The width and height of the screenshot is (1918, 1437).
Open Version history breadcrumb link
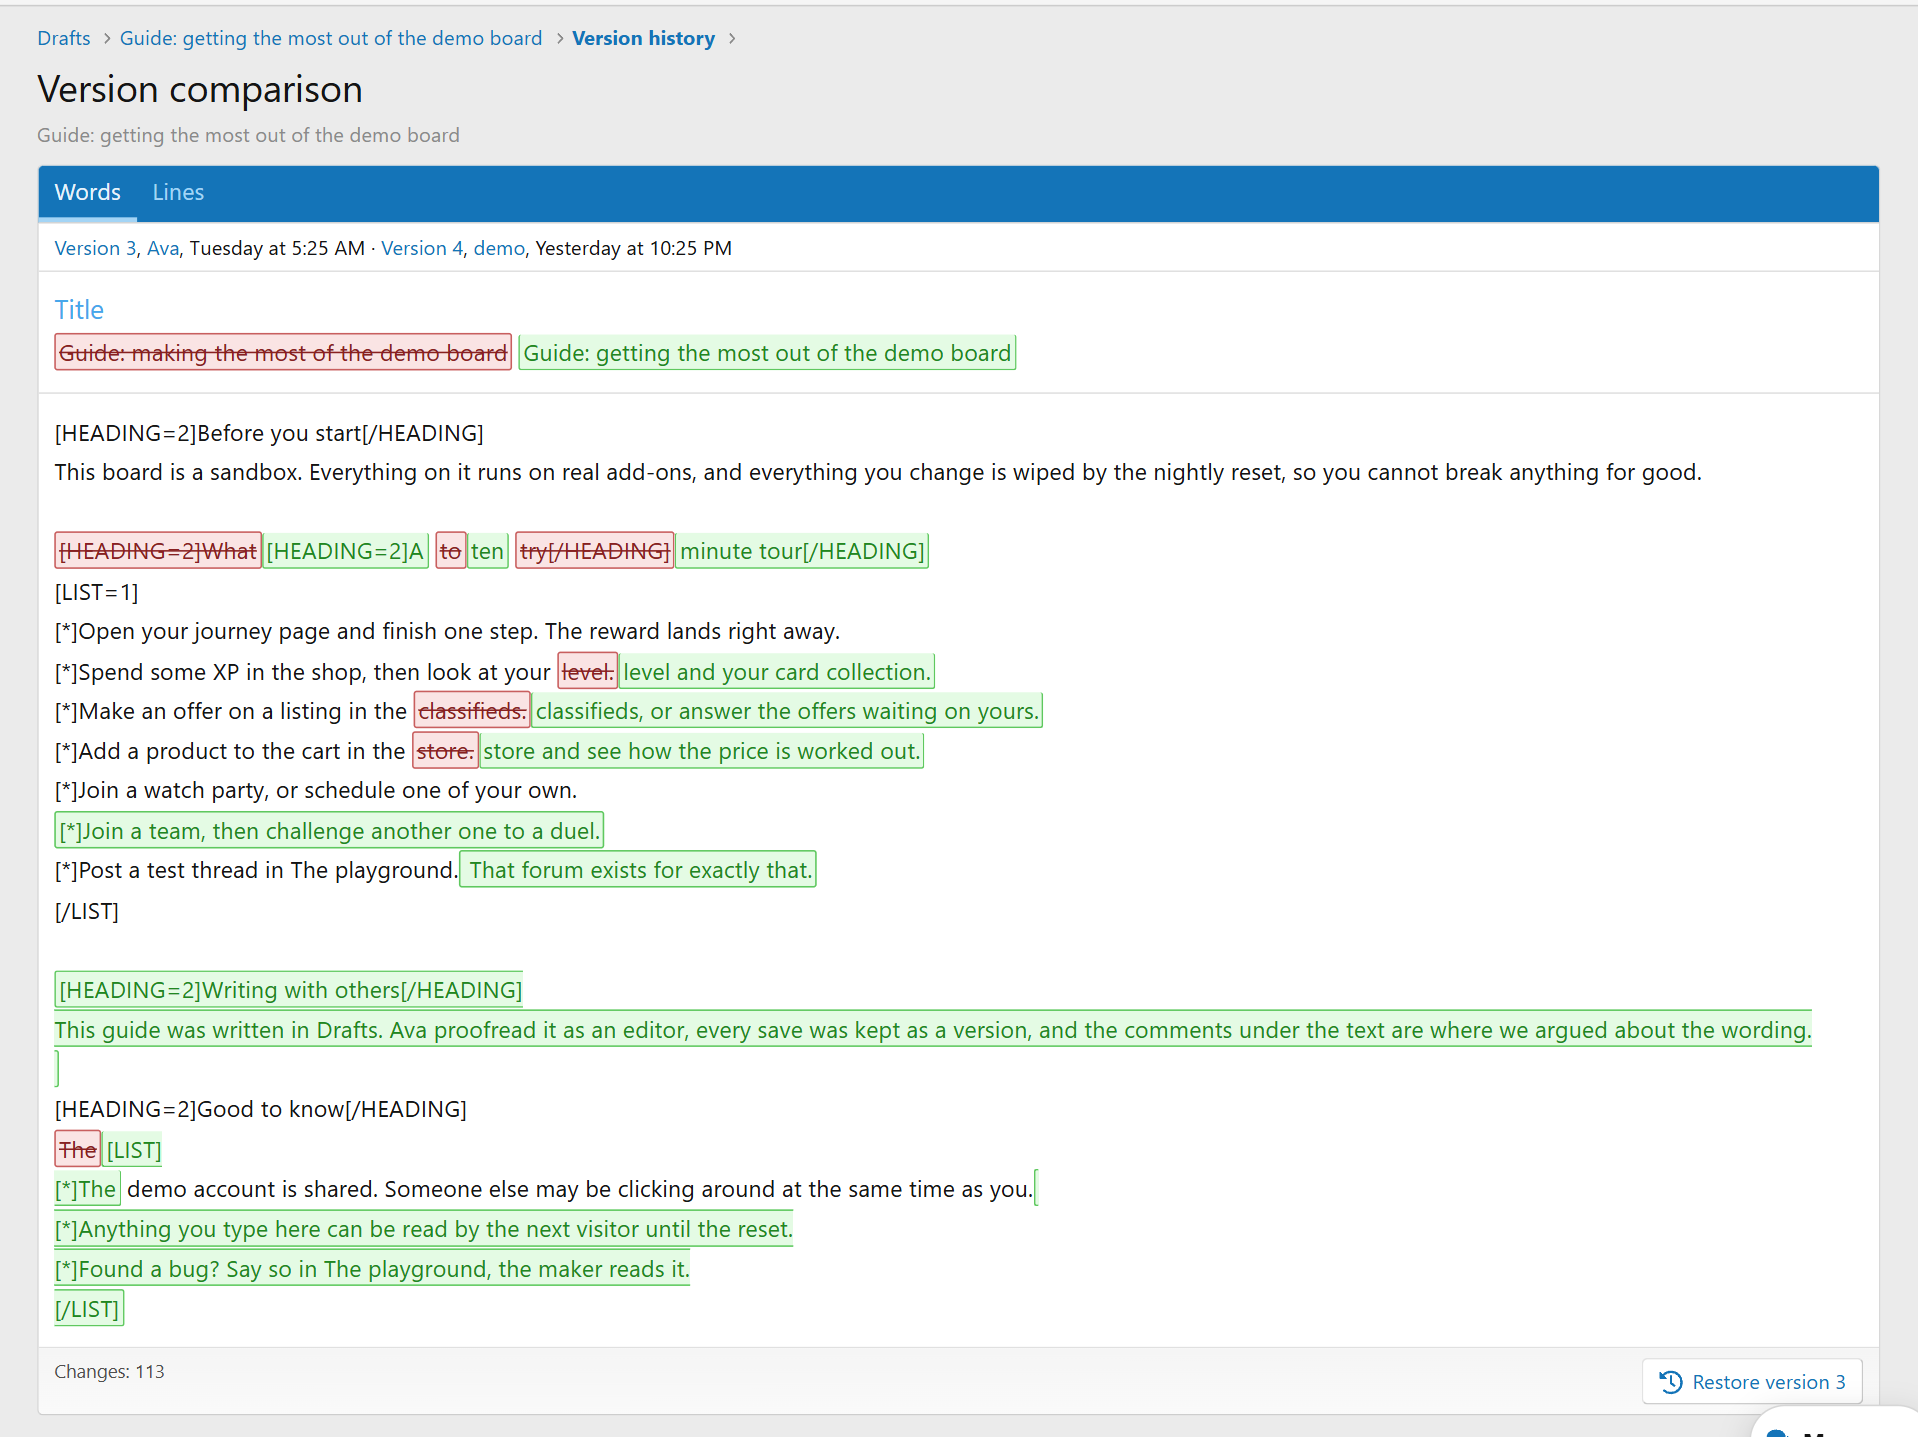(643, 38)
